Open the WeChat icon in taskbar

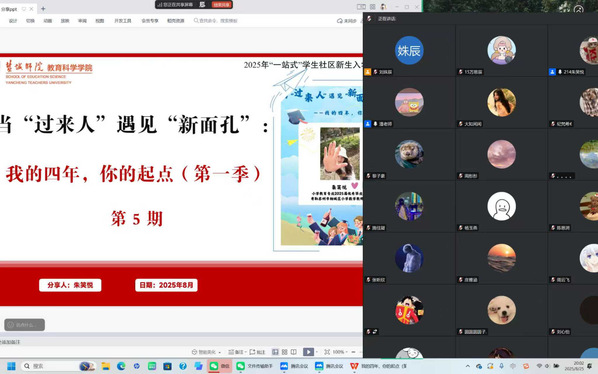(x=219, y=366)
